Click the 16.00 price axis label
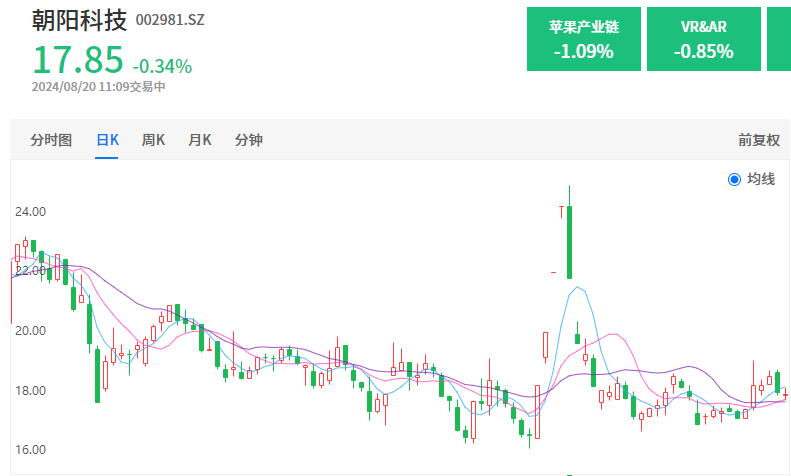 pyautogui.click(x=30, y=450)
